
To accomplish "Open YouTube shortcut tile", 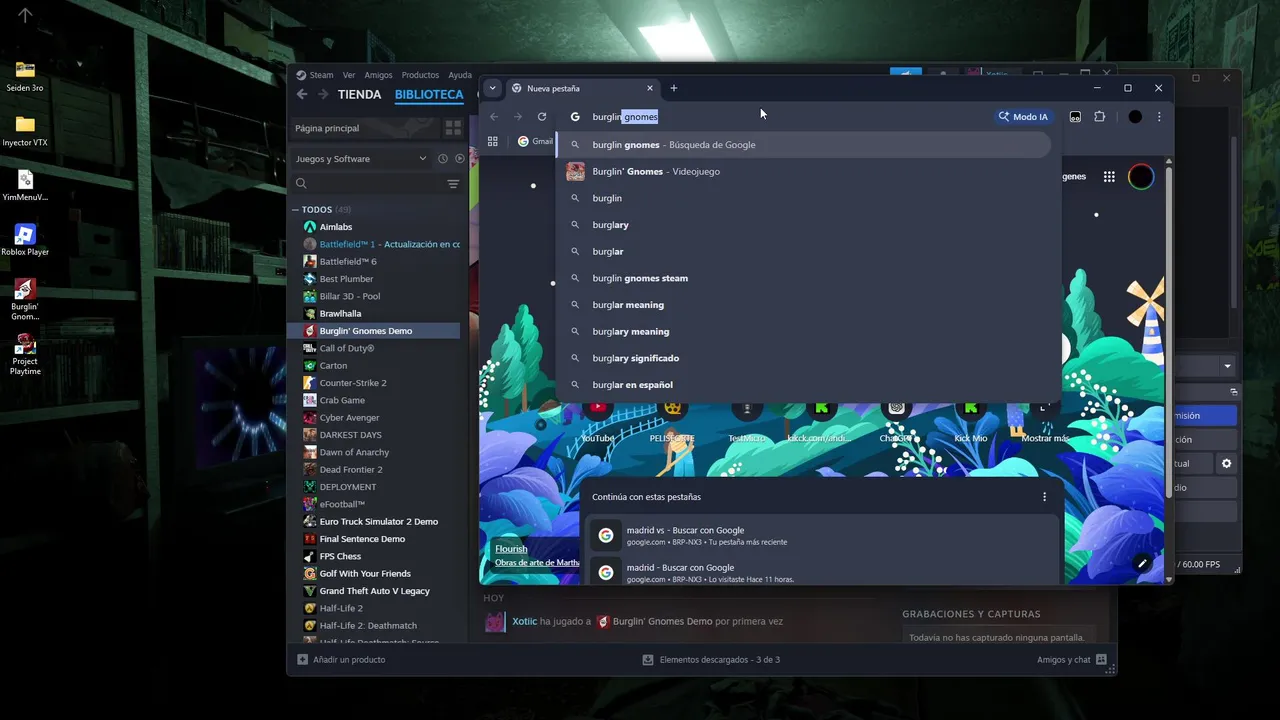I will click(598, 420).
